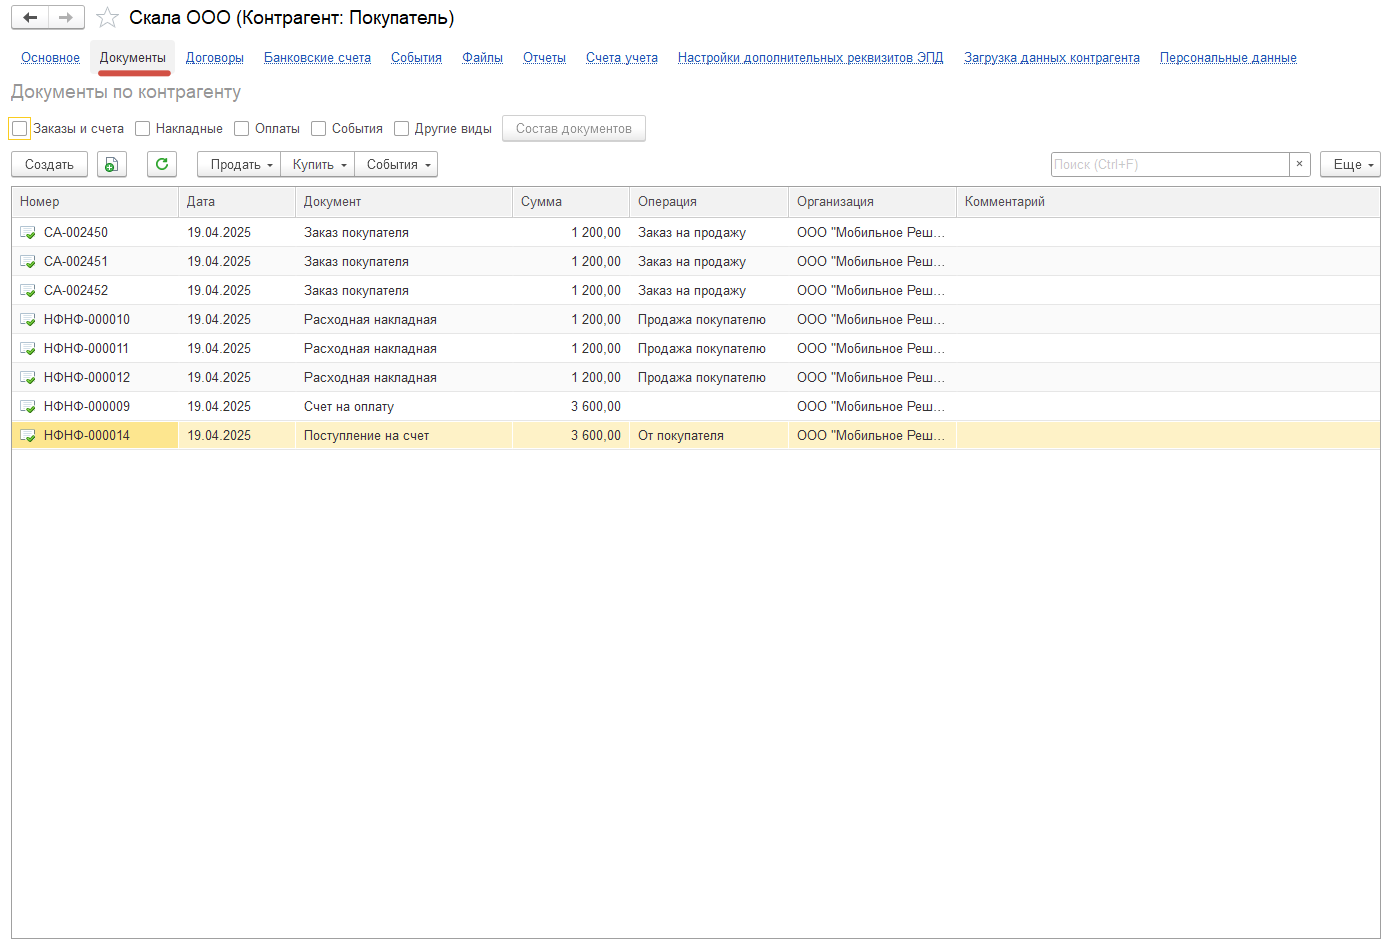Click document icon of row СА-002450
Viewport: 1383px width, 941px height.
[x=28, y=233]
